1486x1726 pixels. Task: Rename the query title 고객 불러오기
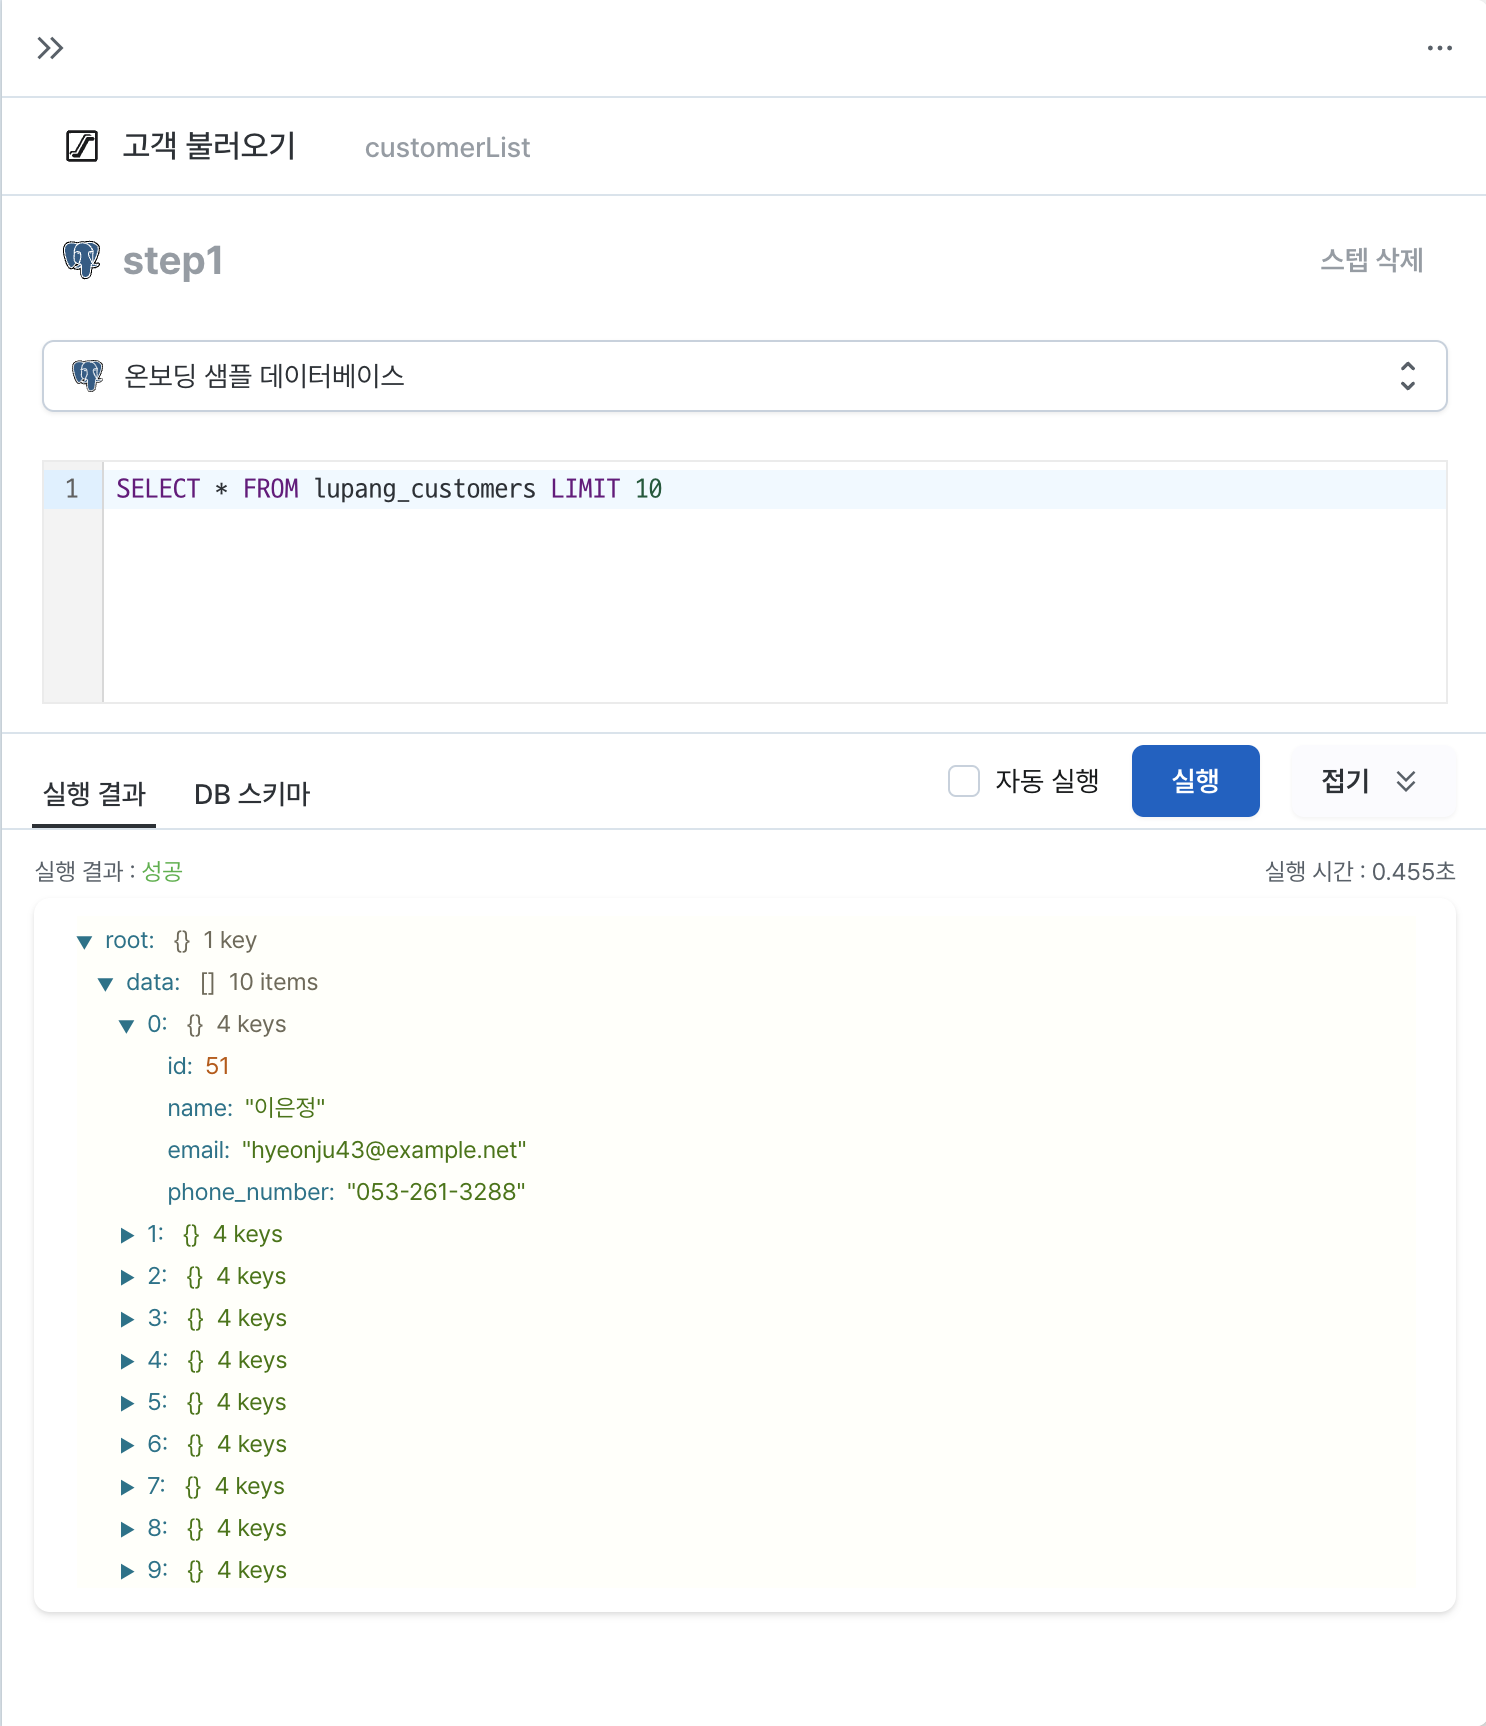[209, 146]
